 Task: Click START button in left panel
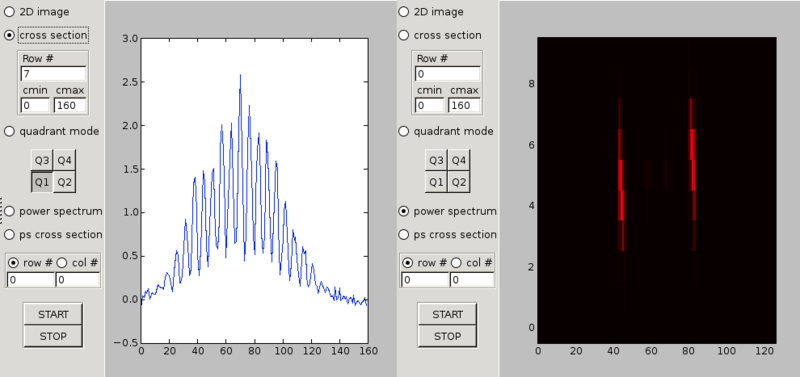click(53, 314)
